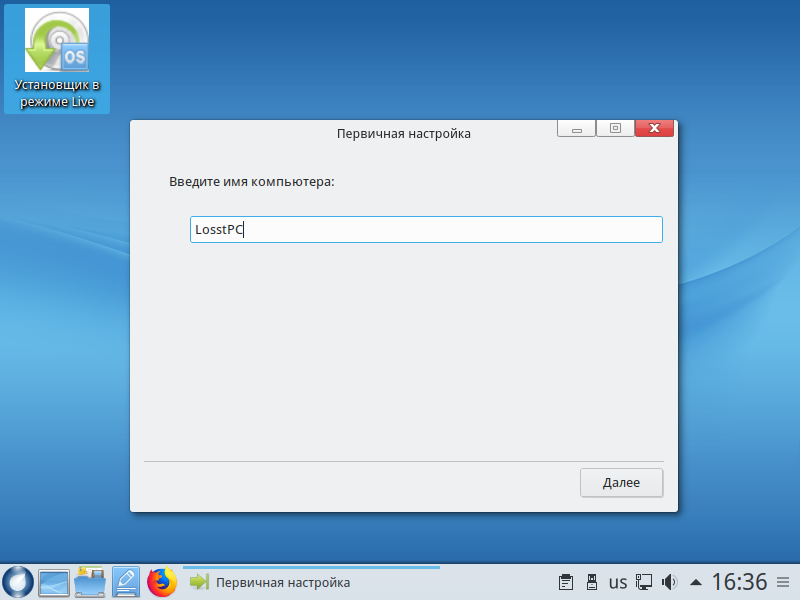The image size is (800, 600).
Task: Open the text editor taskbar icon
Action: pyautogui.click(x=126, y=581)
